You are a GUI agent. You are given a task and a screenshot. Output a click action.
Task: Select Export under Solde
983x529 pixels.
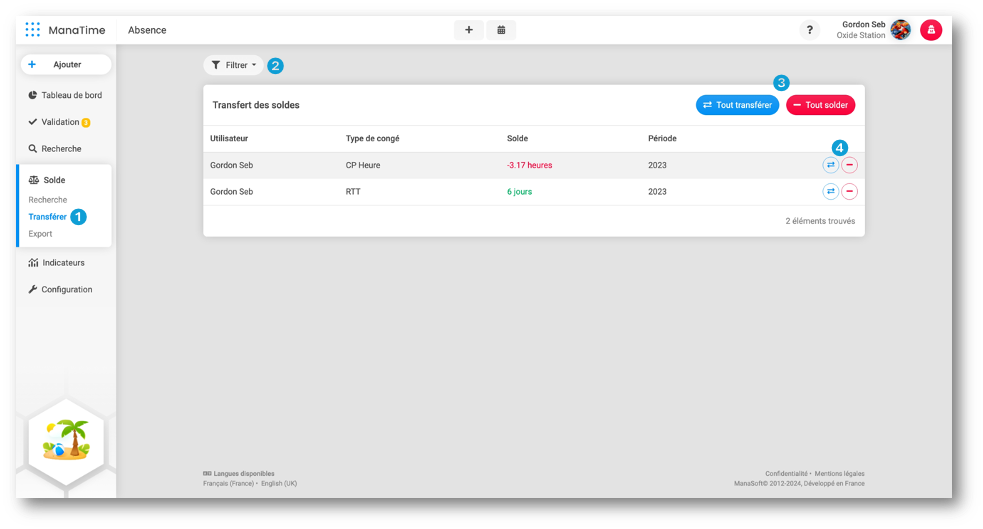pos(40,234)
